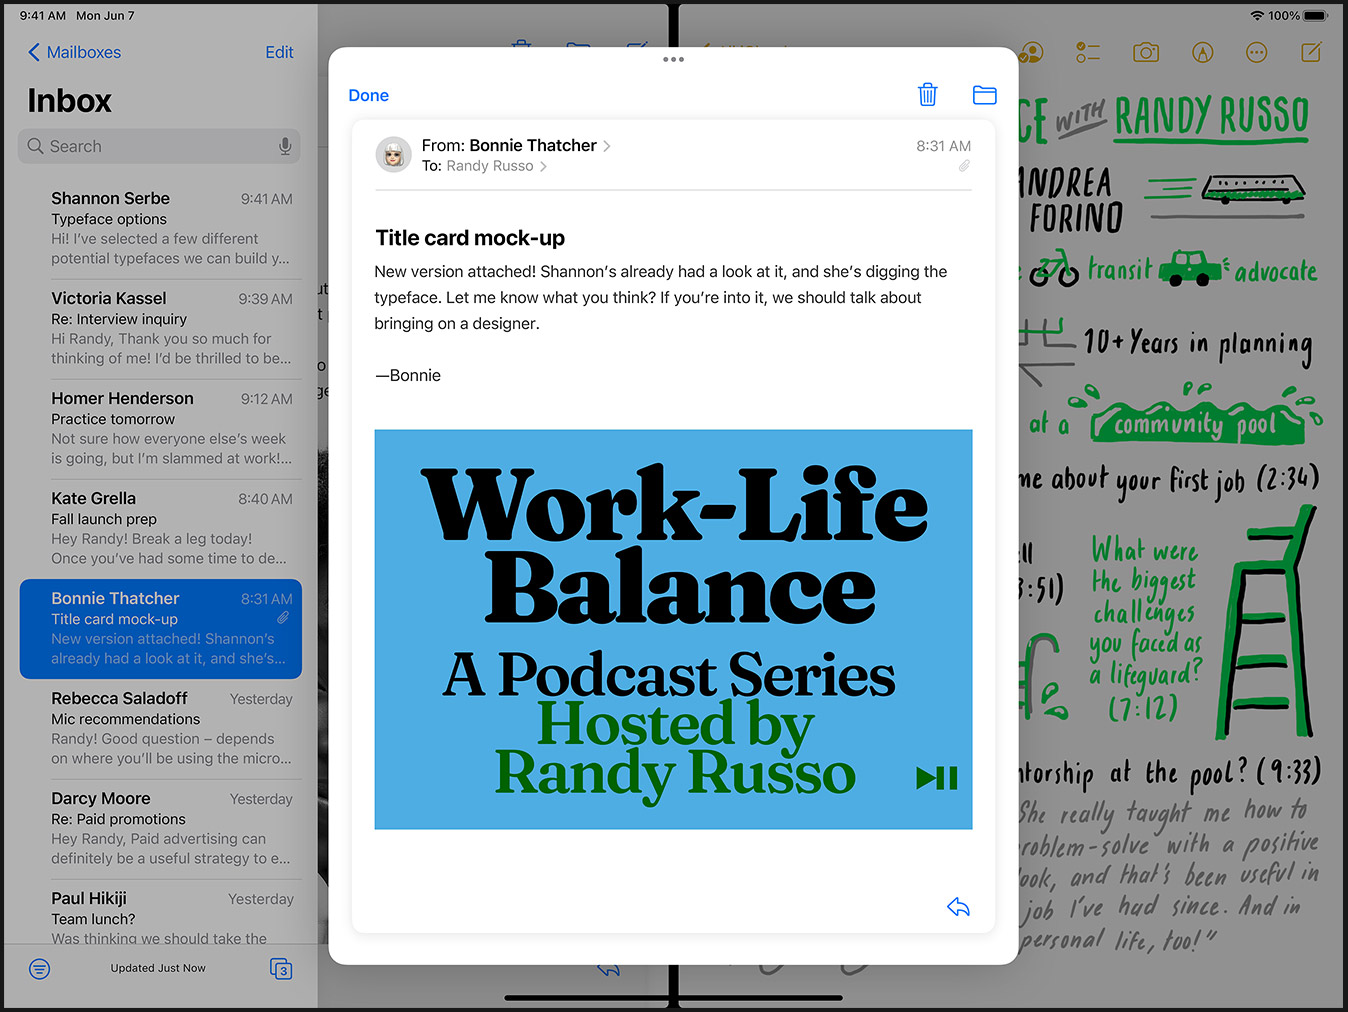Select the Notes markup pen icon
The width and height of the screenshot is (1348, 1012).
point(1202,52)
